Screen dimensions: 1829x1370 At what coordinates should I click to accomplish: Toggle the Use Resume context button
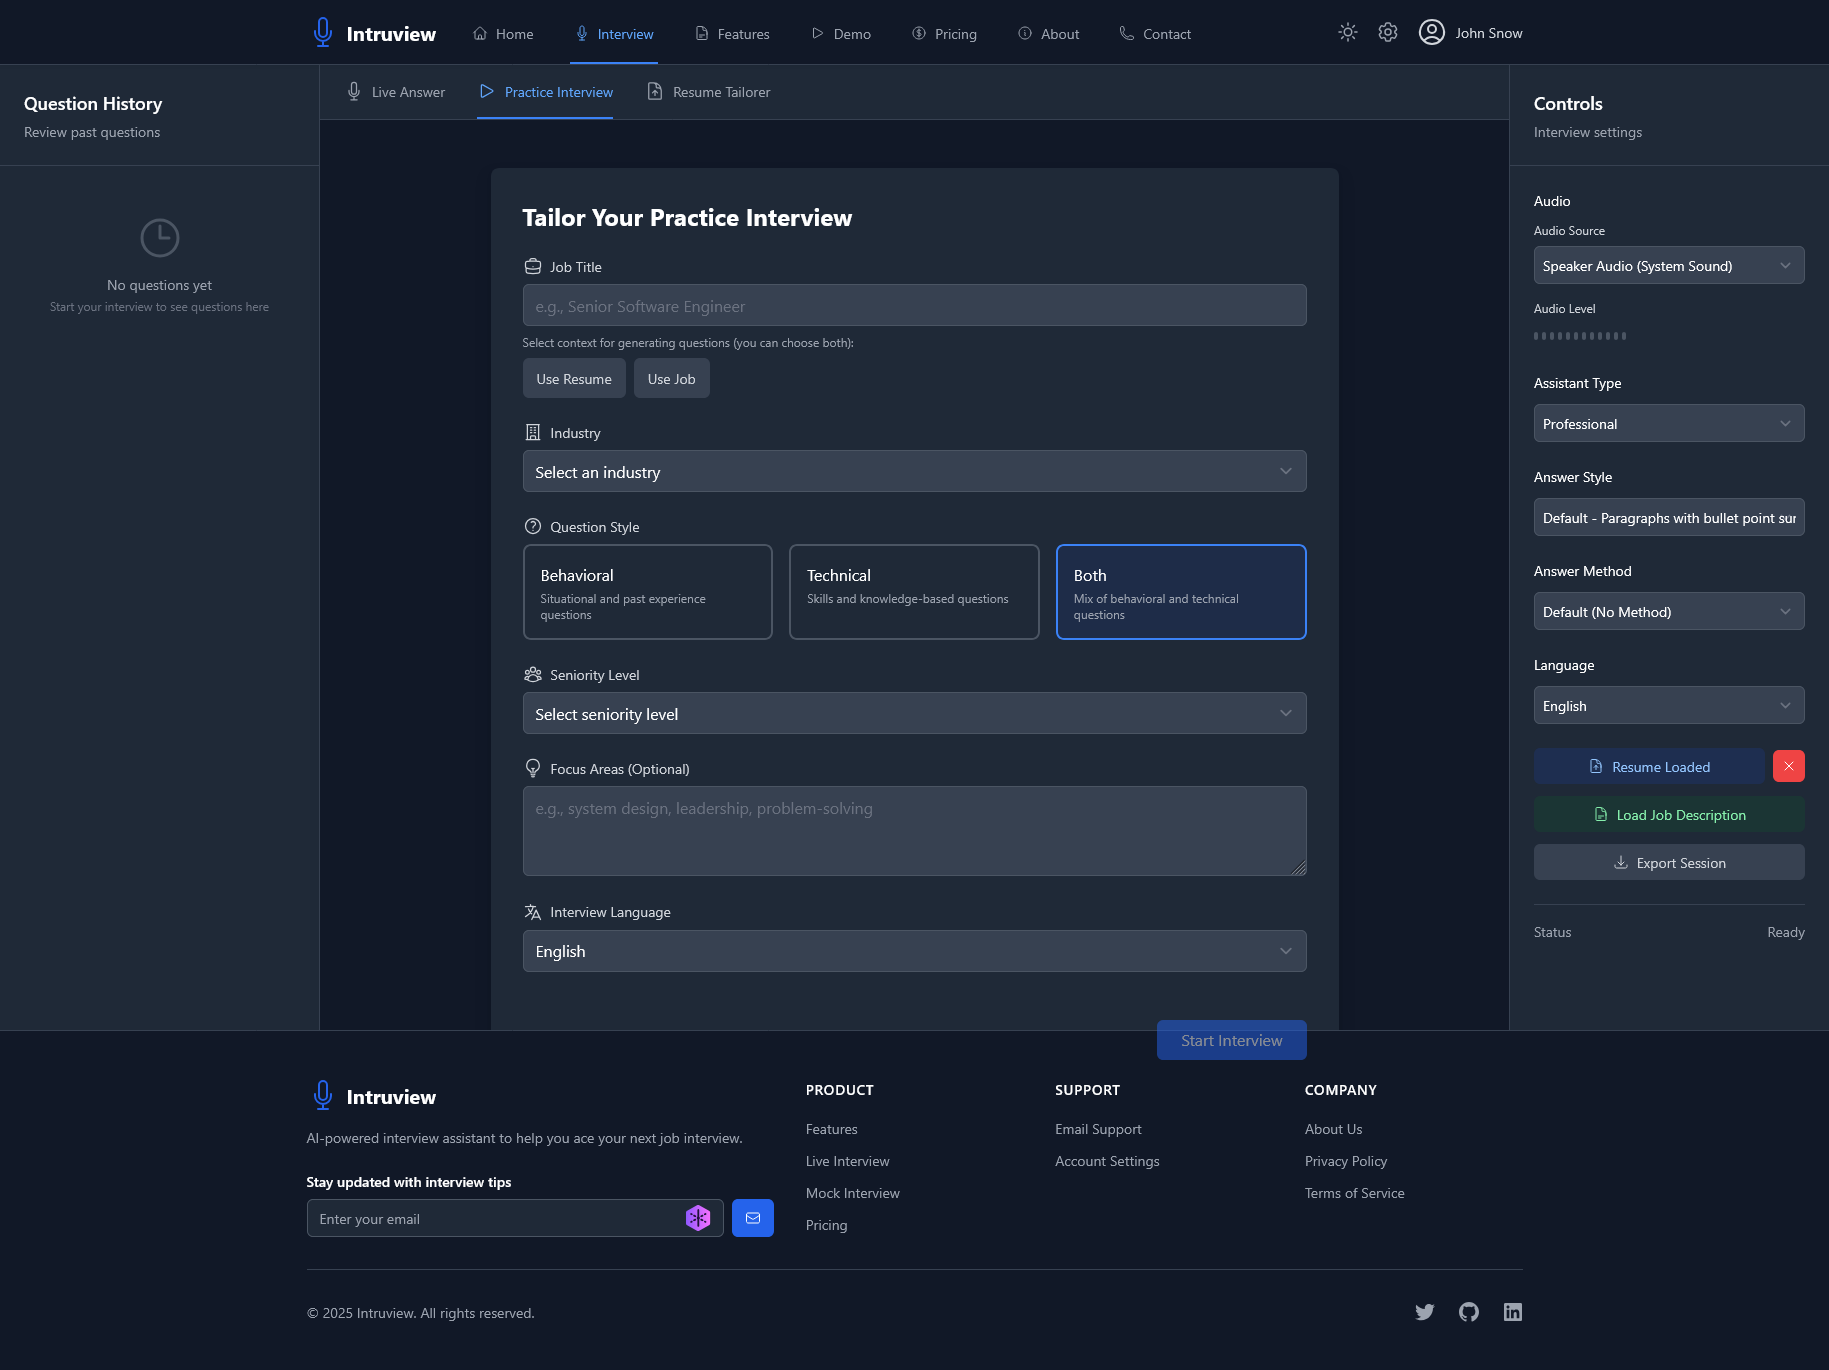574,379
